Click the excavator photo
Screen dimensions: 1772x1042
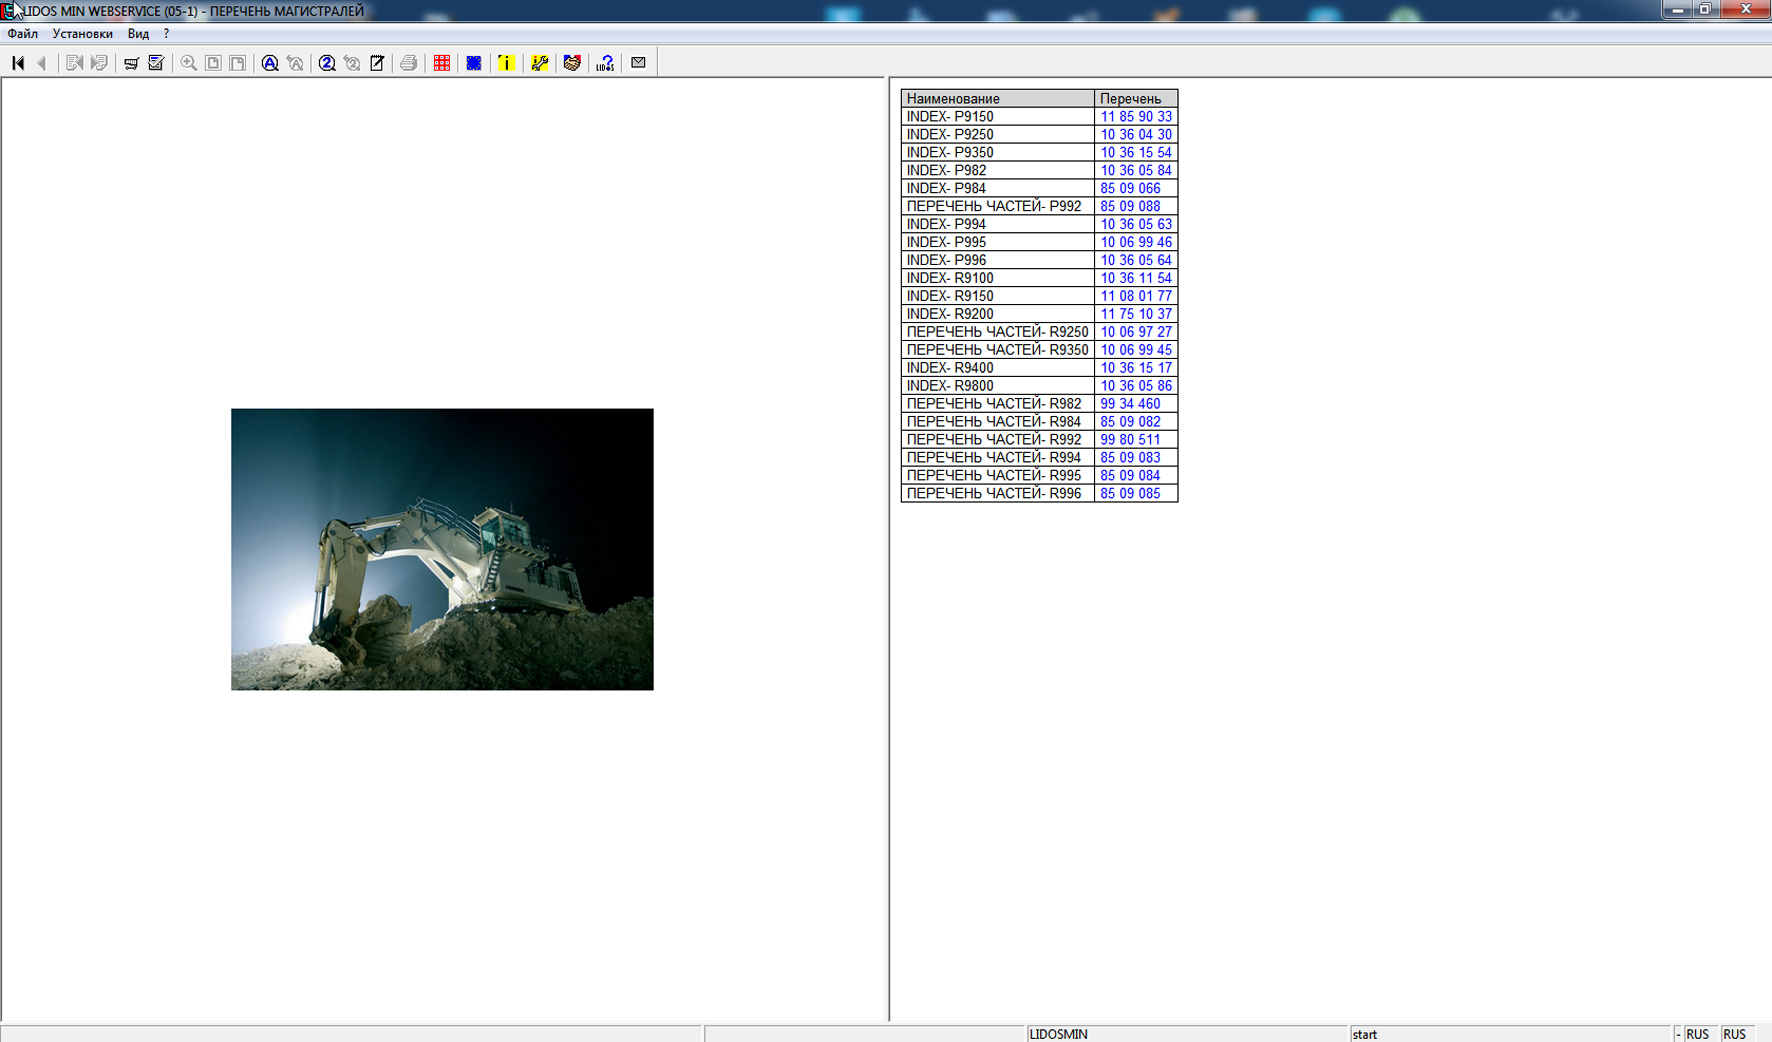tap(442, 549)
